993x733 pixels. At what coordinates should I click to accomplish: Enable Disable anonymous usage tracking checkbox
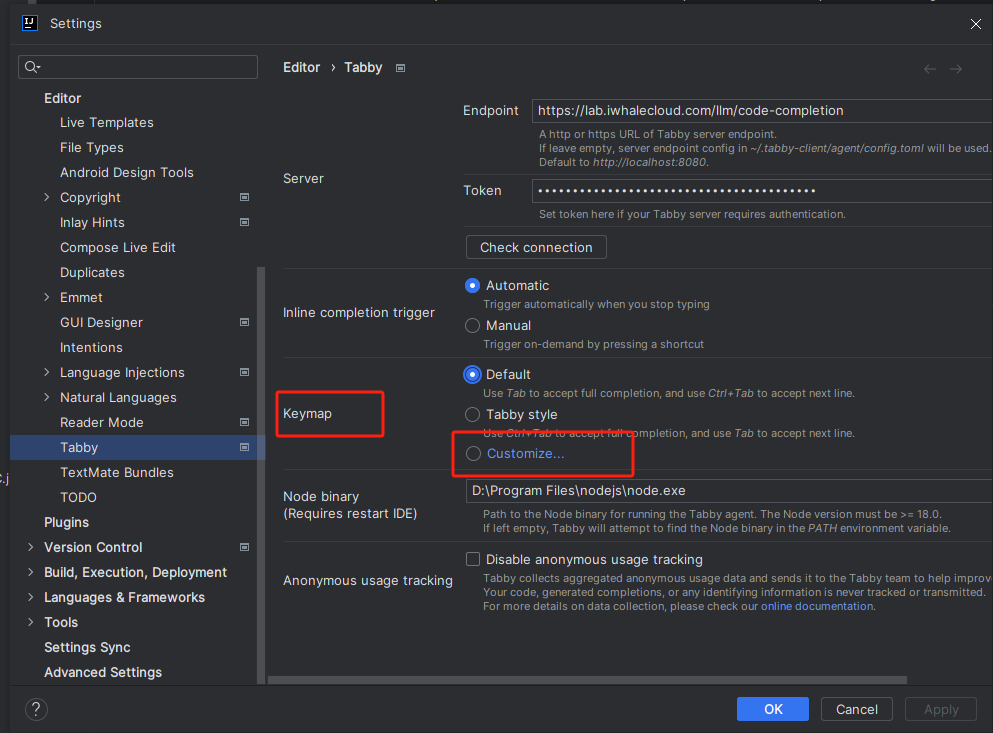[x=473, y=559]
